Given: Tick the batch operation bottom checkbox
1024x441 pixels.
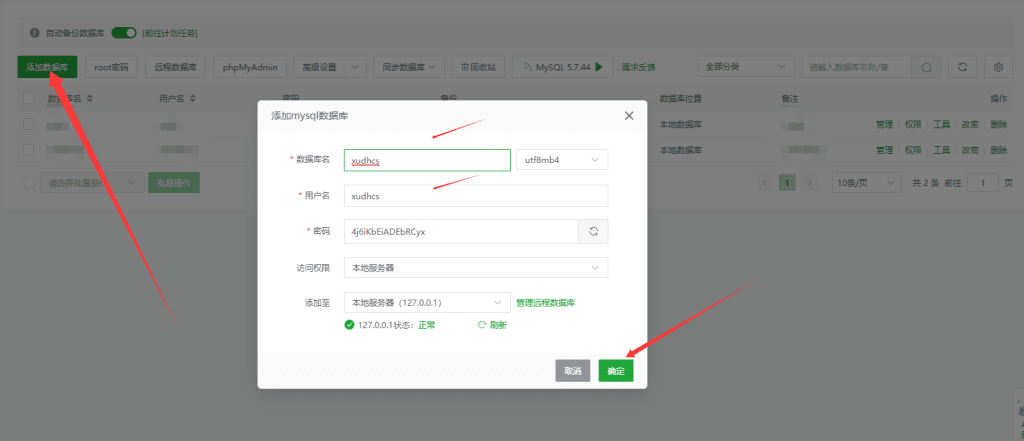Looking at the screenshot, I should (29, 183).
